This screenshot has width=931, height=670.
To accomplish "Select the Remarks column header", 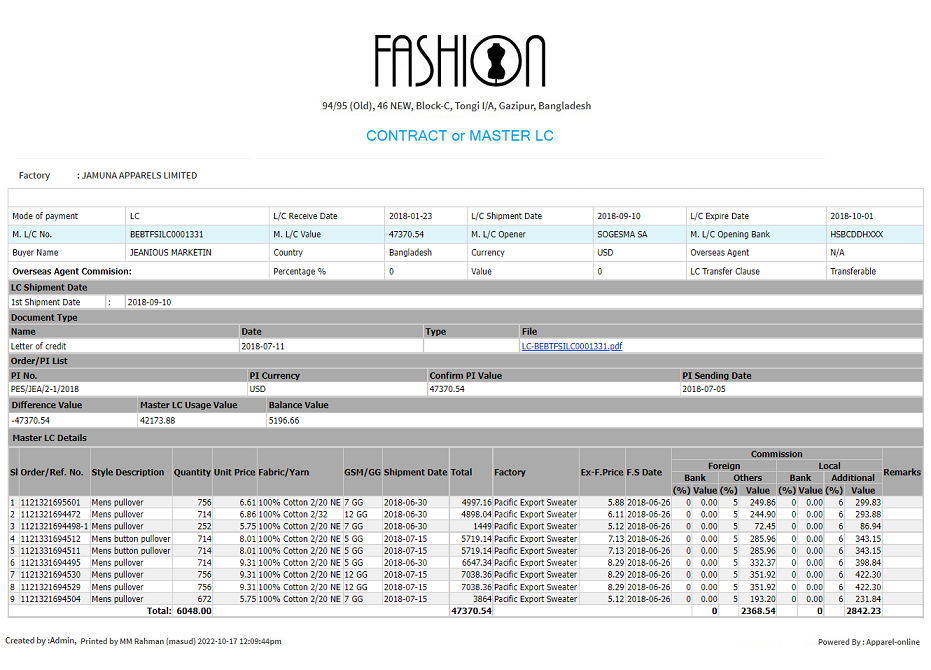I will pos(902,472).
